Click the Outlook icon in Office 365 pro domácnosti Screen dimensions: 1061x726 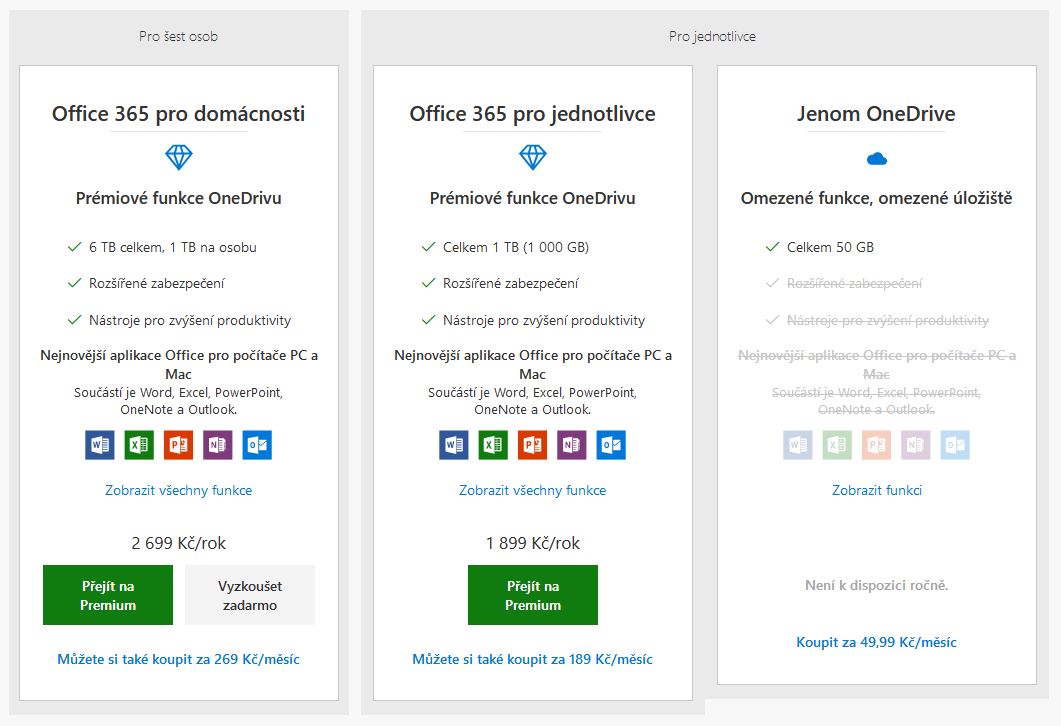pos(257,445)
